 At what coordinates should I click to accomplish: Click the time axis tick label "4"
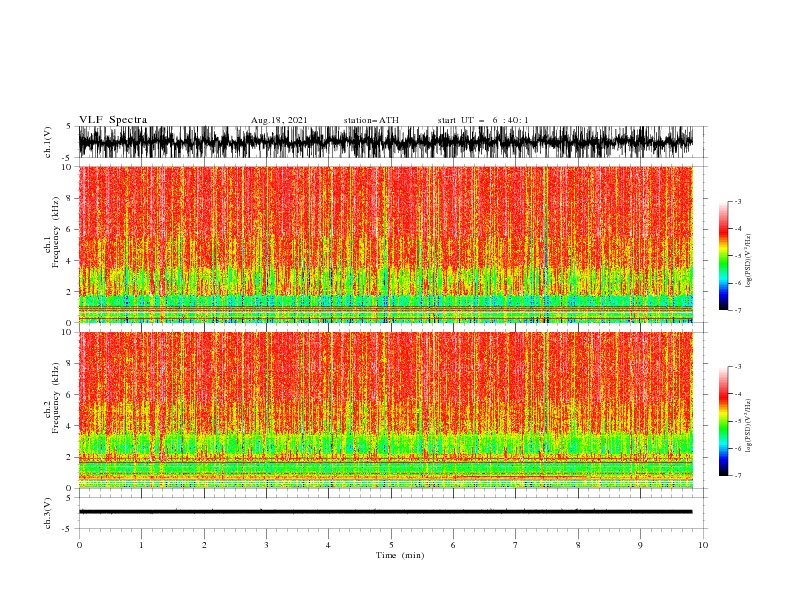[328, 545]
